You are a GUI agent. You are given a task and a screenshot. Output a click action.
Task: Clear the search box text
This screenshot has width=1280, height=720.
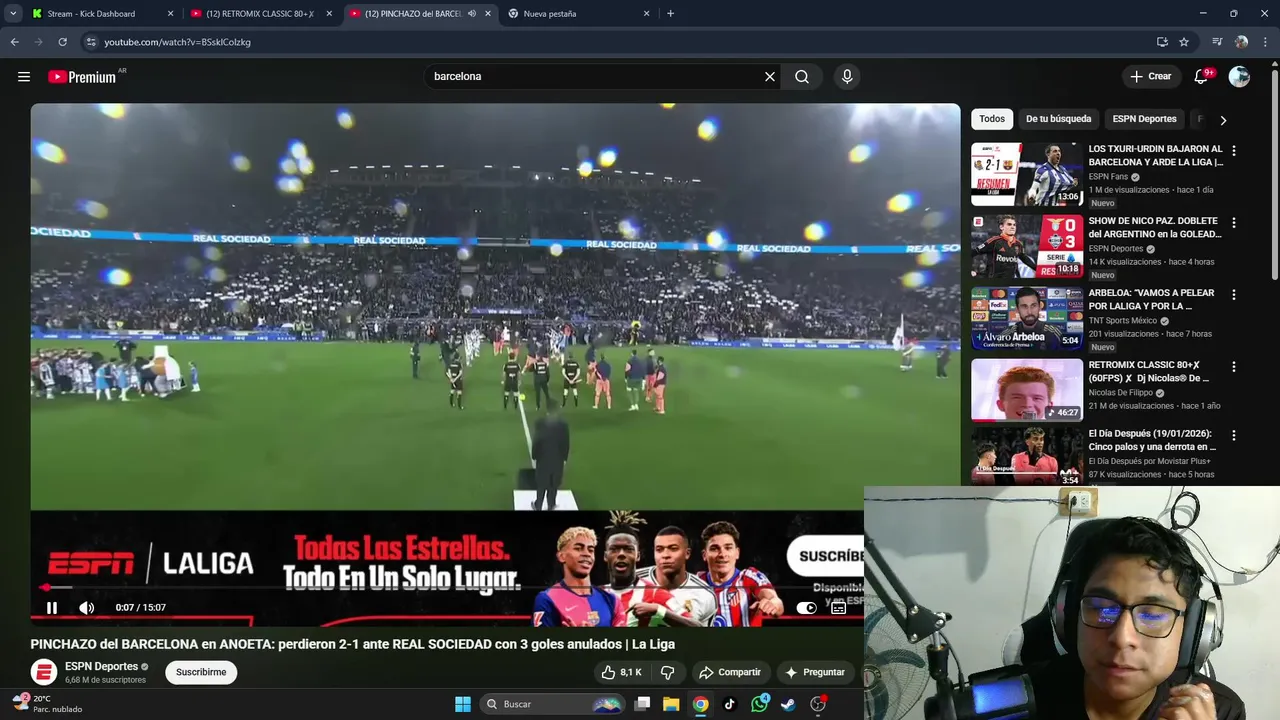click(x=770, y=76)
